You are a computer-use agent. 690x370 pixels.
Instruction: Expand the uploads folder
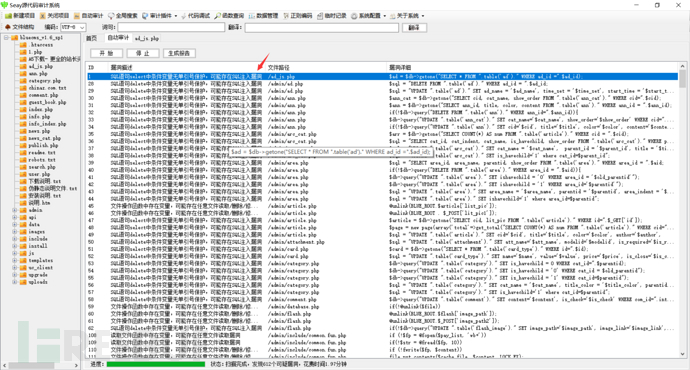point(15,282)
